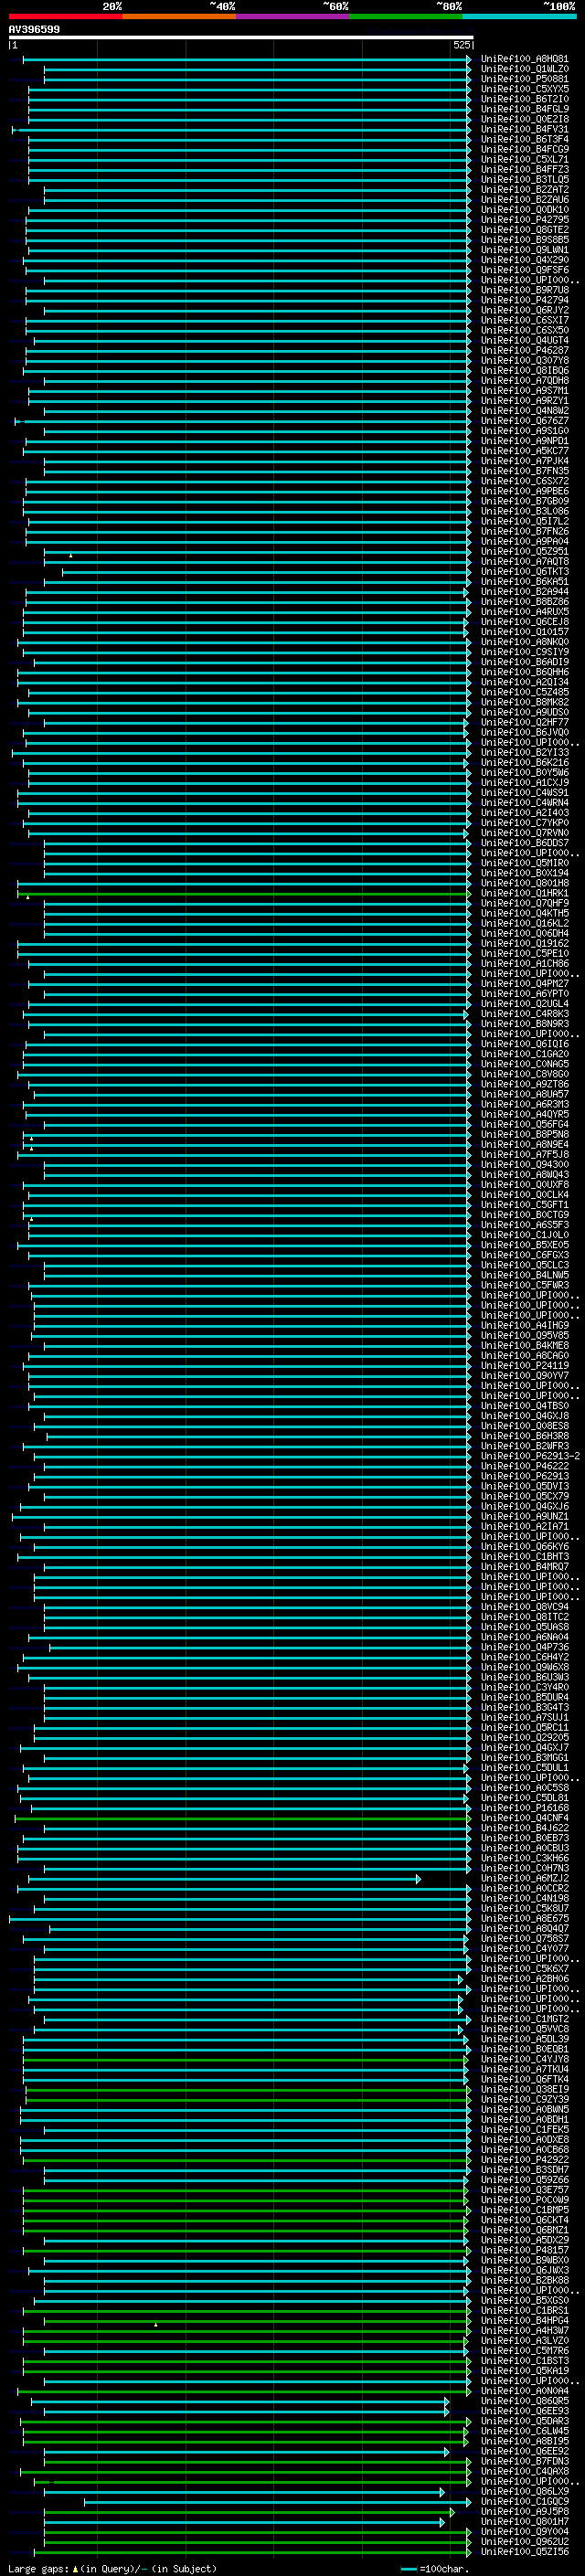585x2576 pixels.
Task: Select hit label UniRef100_Q0CLK4
Action: [x=524, y=1194]
